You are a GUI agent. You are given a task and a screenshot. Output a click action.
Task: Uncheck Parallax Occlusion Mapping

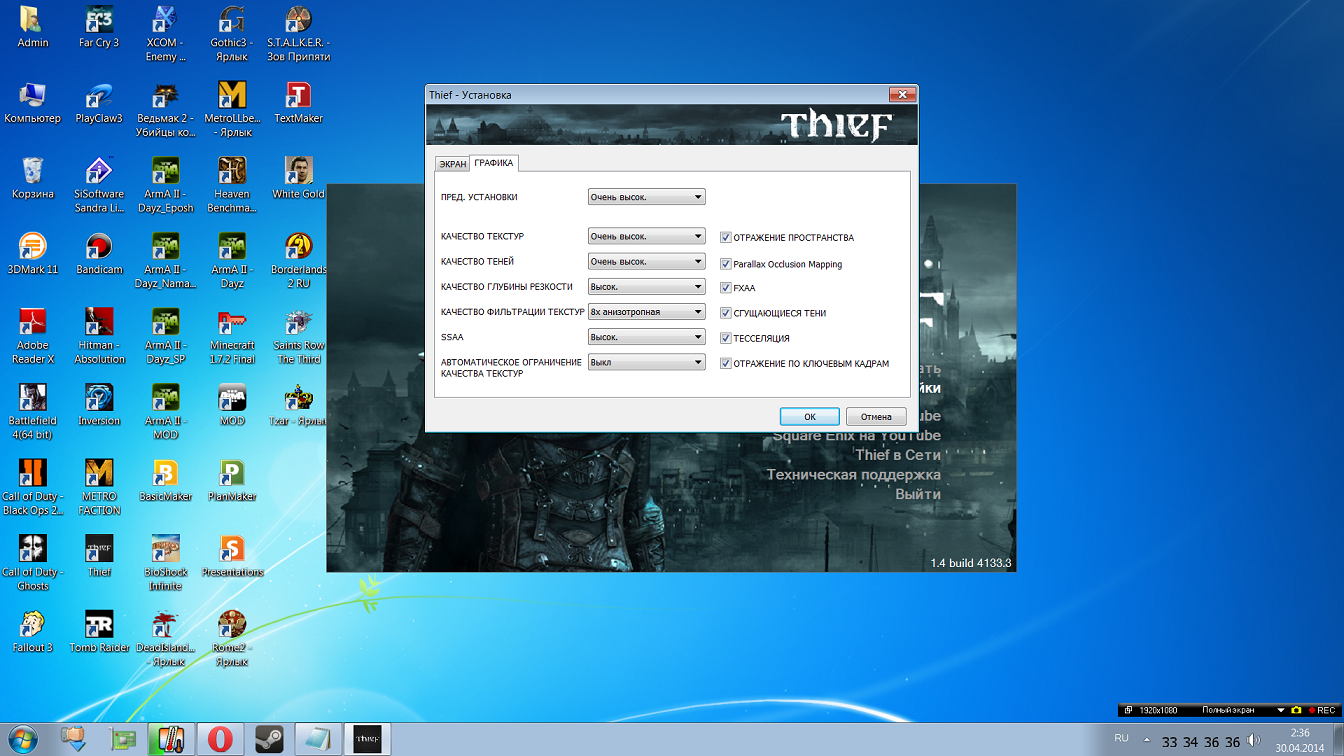pos(726,264)
